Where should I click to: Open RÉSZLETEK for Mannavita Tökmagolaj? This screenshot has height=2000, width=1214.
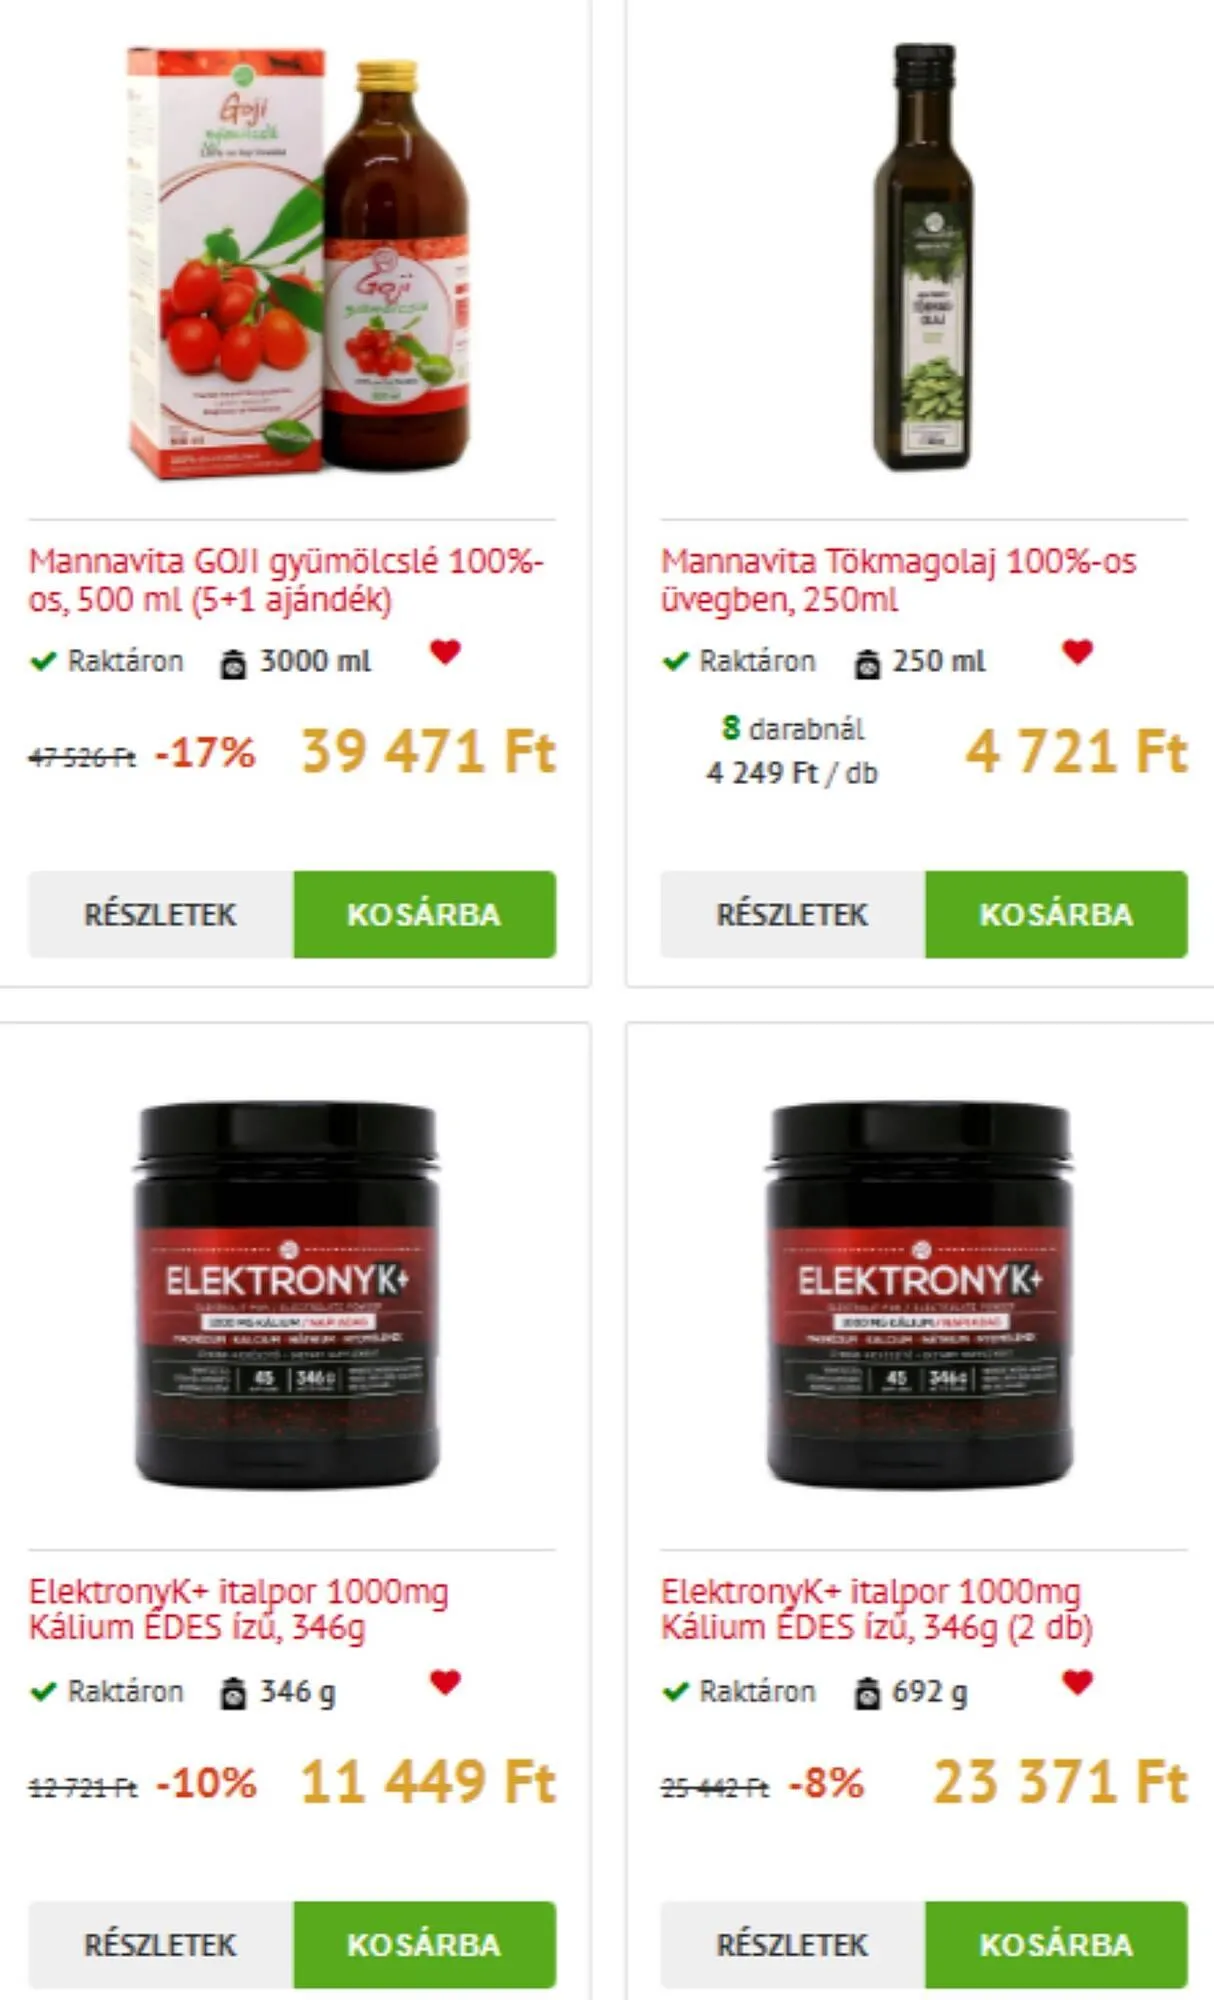(793, 914)
